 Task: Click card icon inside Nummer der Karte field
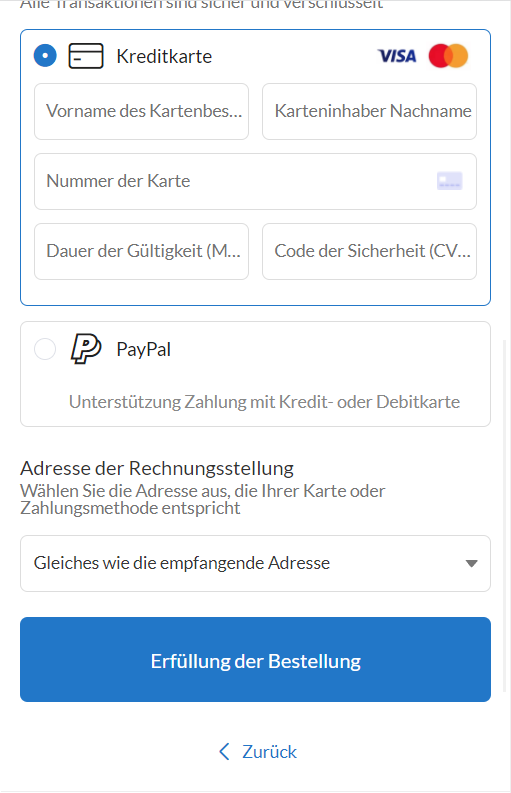point(449,181)
